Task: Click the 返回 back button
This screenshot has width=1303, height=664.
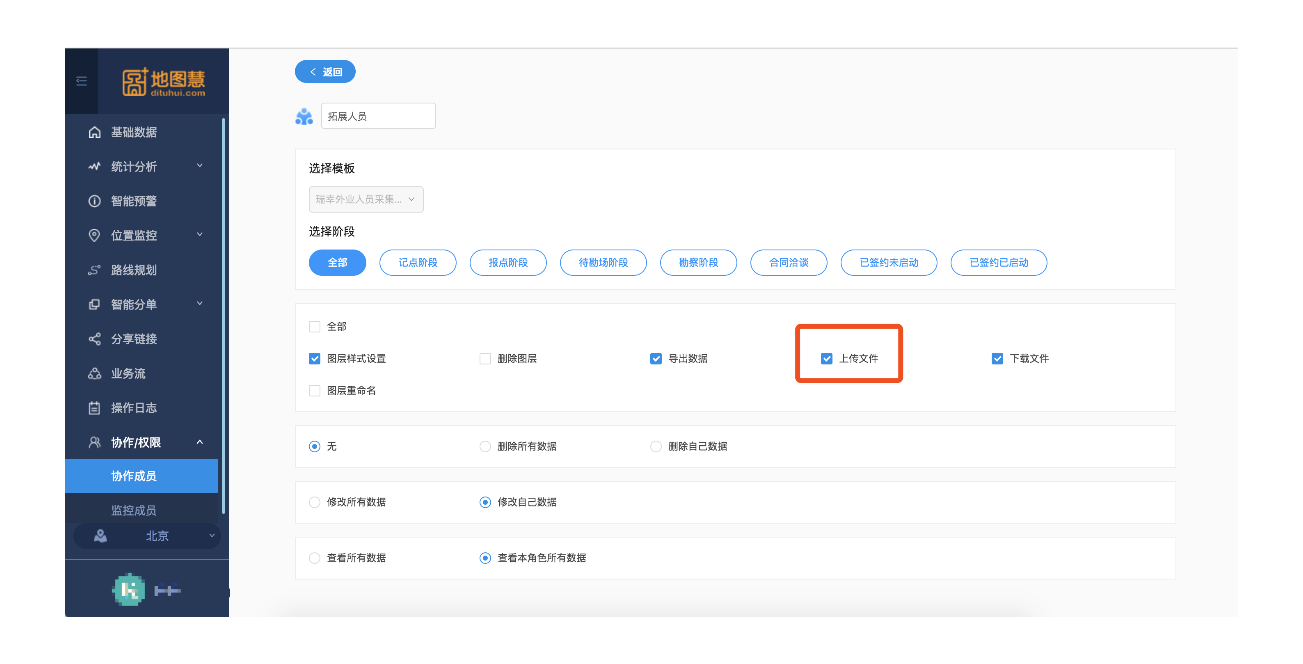Action: [325, 72]
